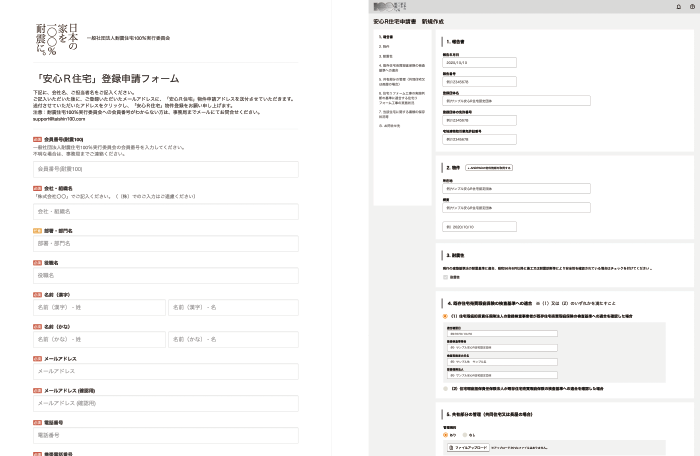Select the あり radio in section 5

445,435
